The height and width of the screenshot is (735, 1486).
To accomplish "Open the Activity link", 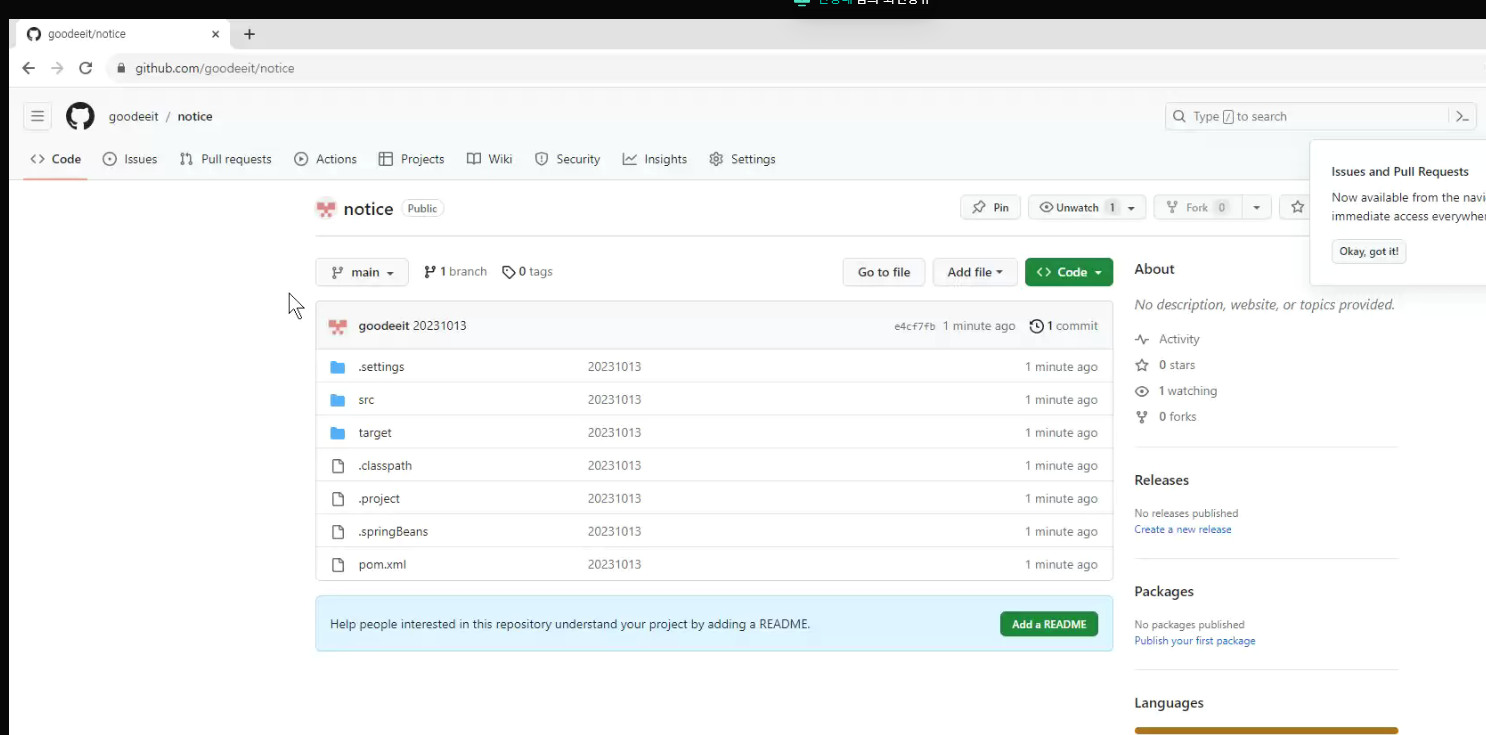I will coord(1167,339).
